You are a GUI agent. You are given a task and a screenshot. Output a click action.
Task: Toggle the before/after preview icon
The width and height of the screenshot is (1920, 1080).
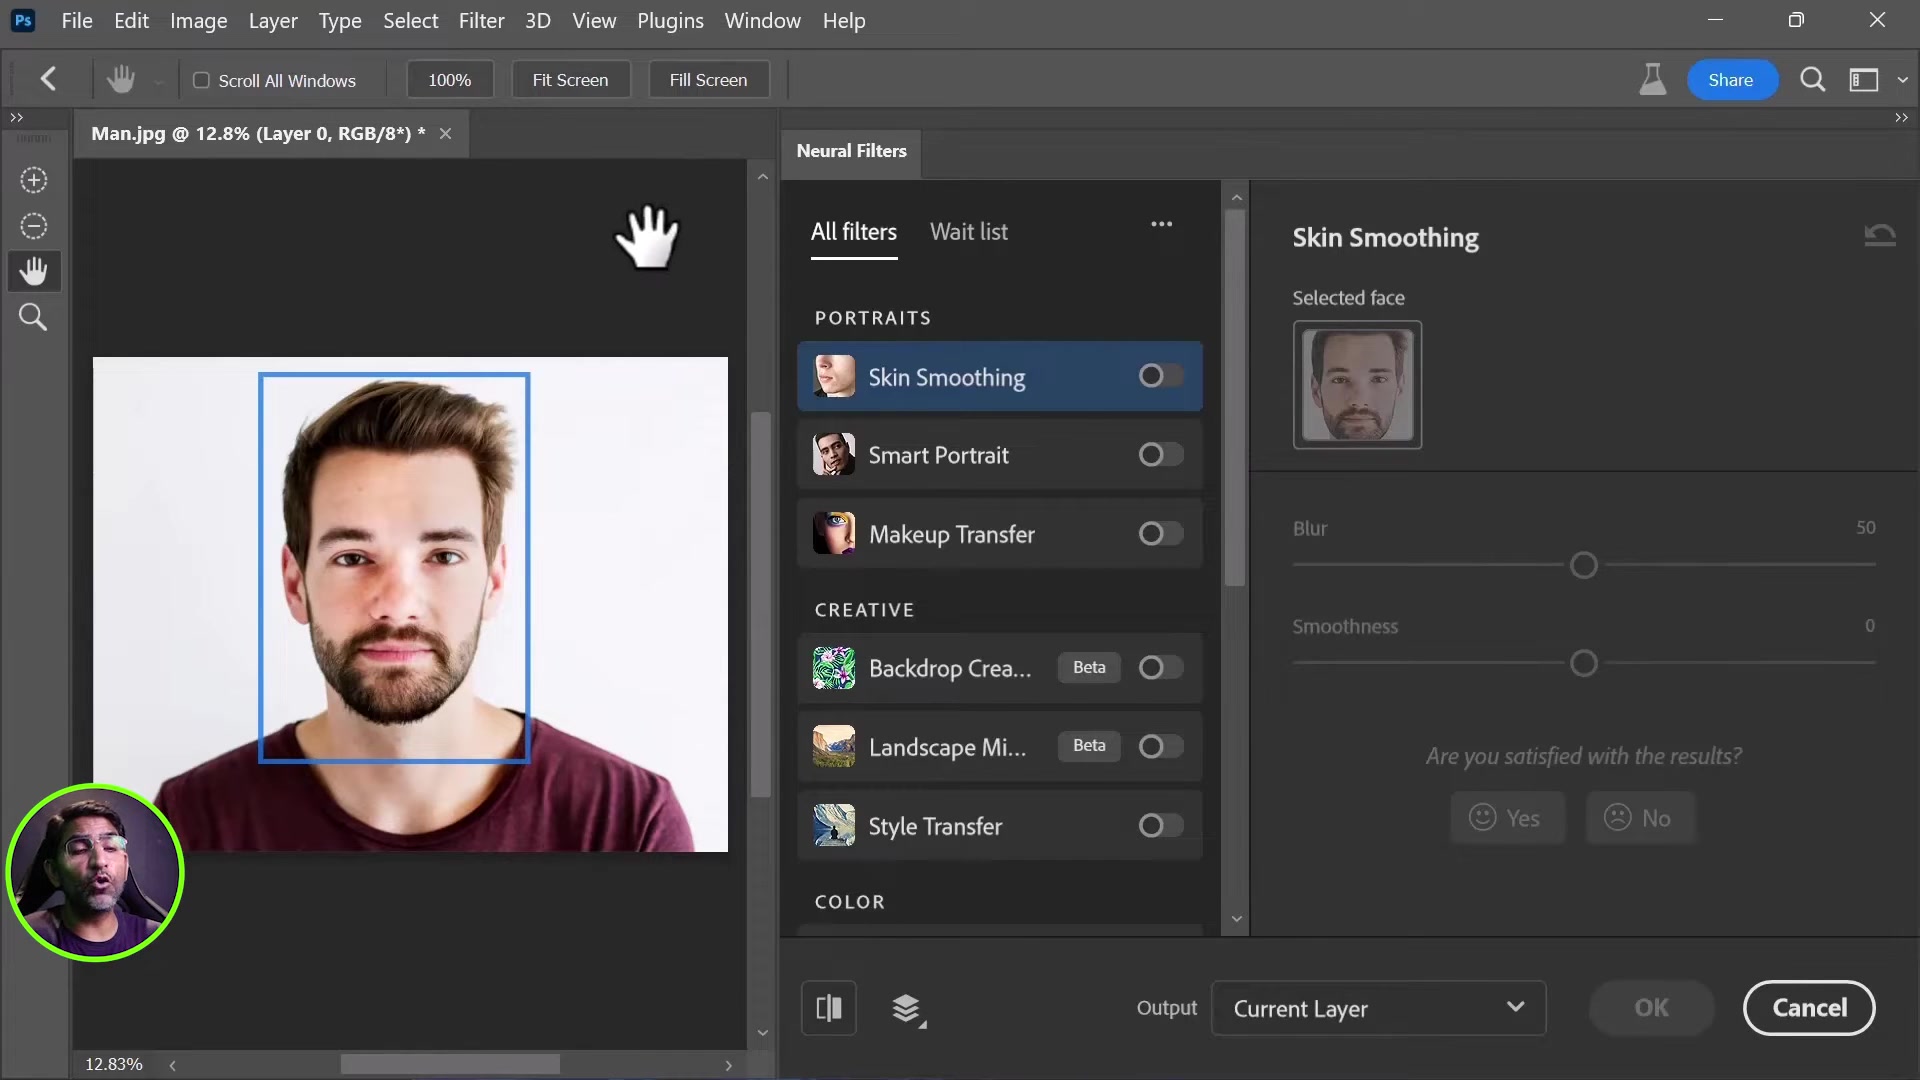(x=829, y=1008)
